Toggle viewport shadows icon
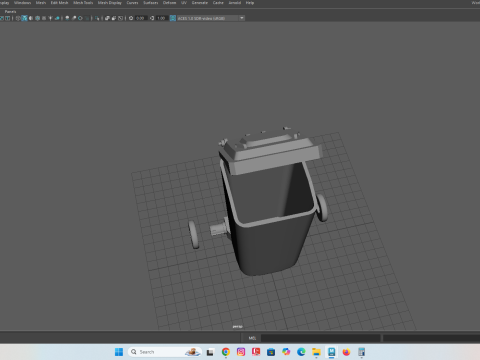480x360 pixels. coord(57,18)
